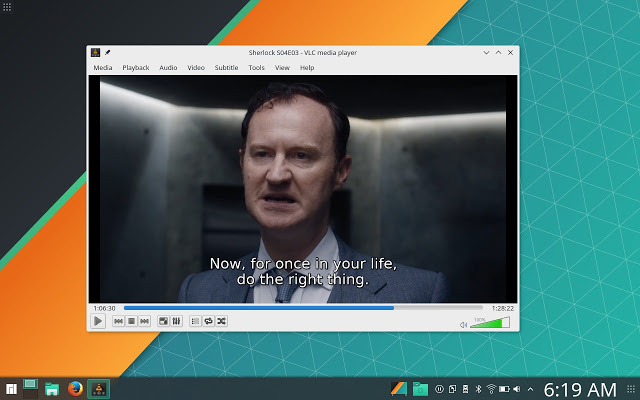Show extended settings equalizer icon
This screenshot has width=640, height=400.
[x=176, y=321]
